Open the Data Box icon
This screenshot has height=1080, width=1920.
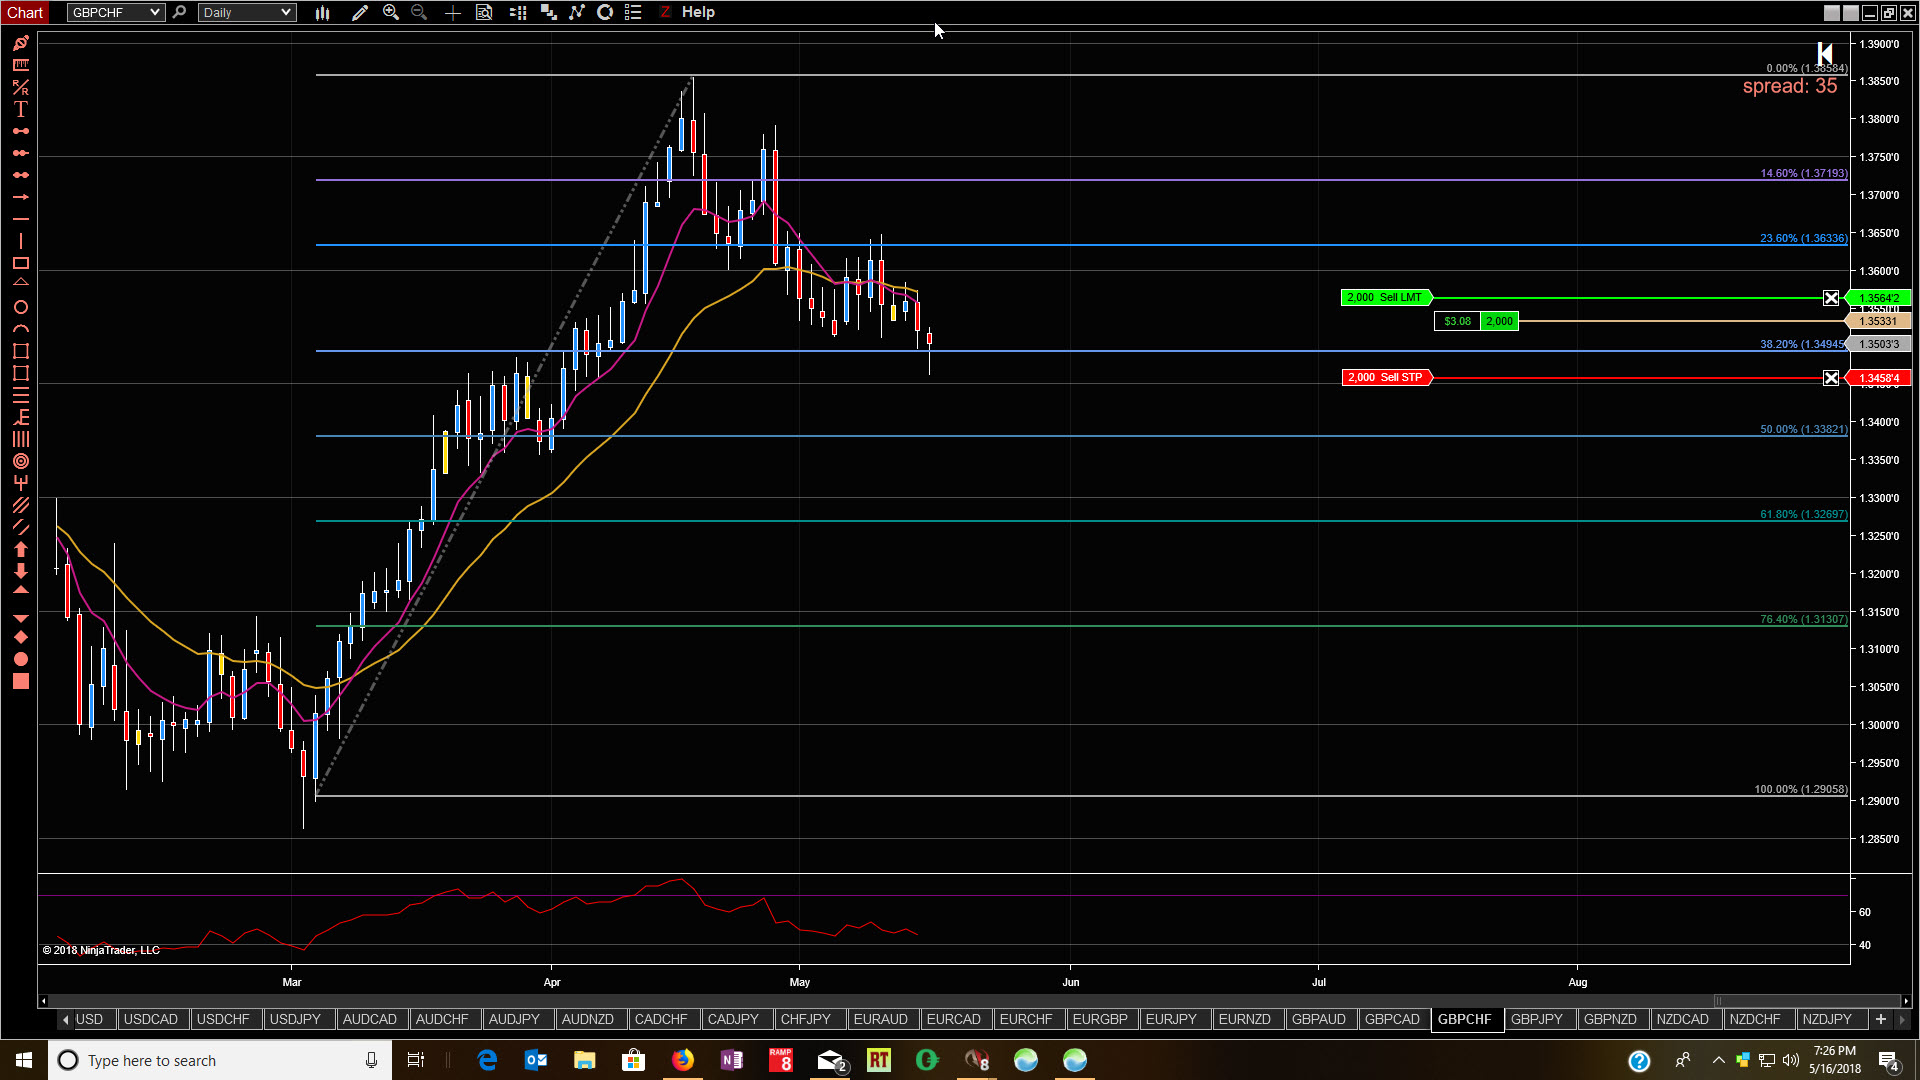pos(484,13)
